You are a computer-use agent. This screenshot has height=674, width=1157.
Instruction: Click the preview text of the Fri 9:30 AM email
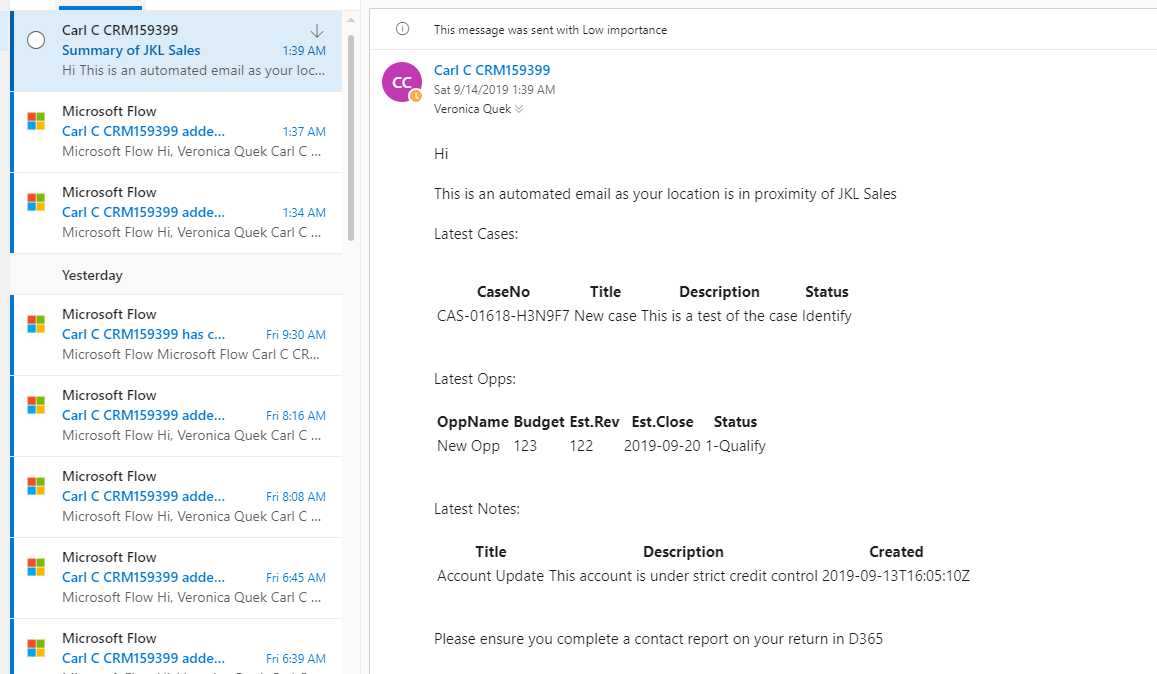click(190, 354)
